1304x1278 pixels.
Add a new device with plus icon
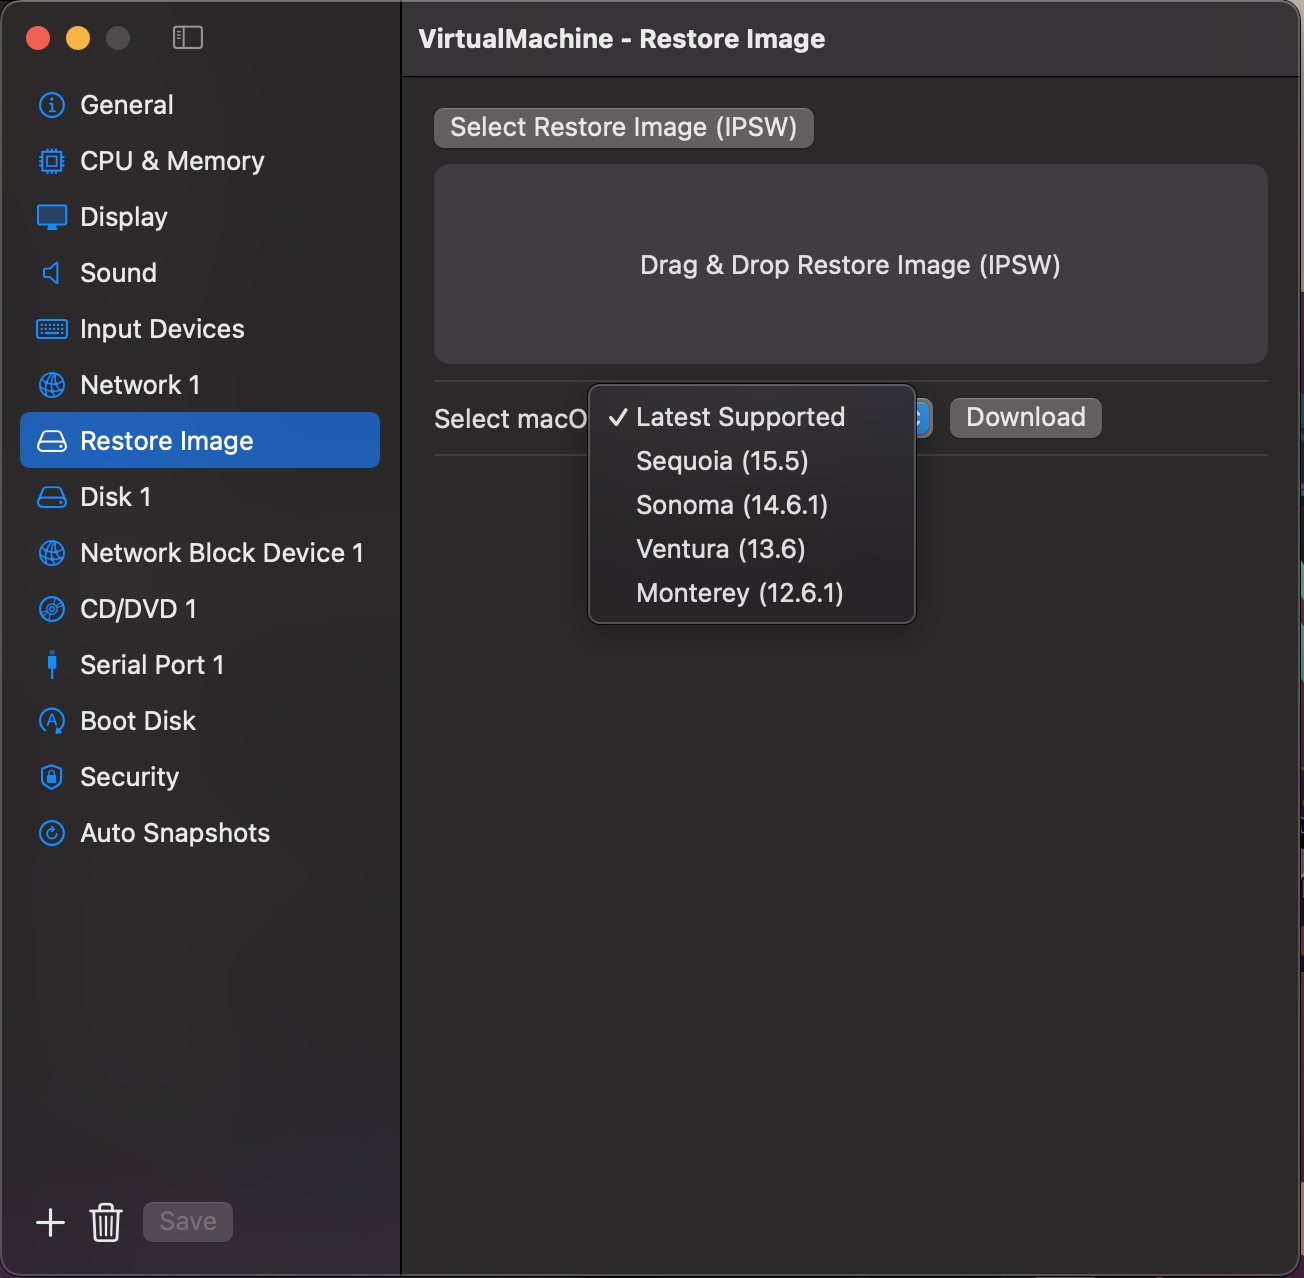pyautogui.click(x=50, y=1222)
